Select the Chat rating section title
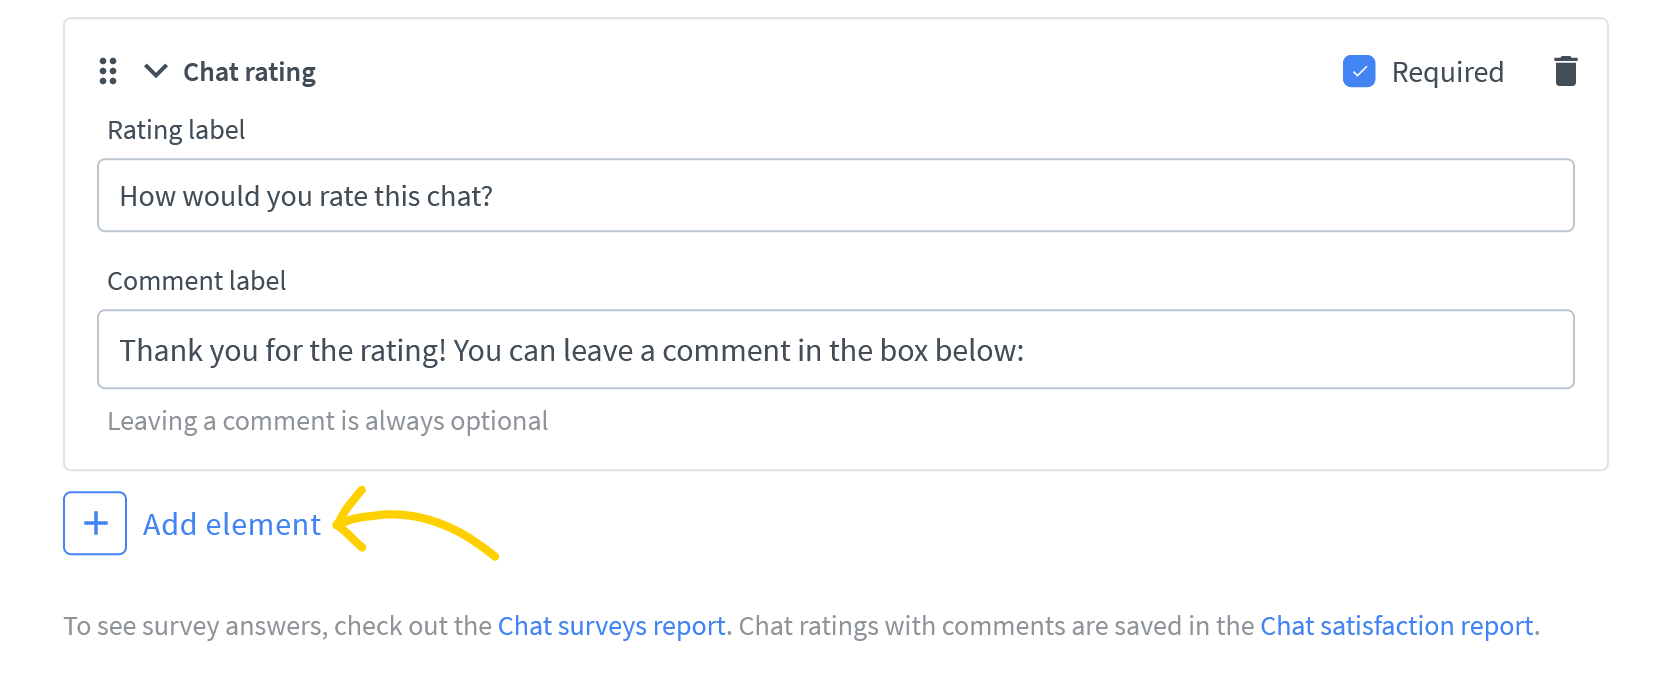The height and width of the screenshot is (697, 1666). coord(248,71)
